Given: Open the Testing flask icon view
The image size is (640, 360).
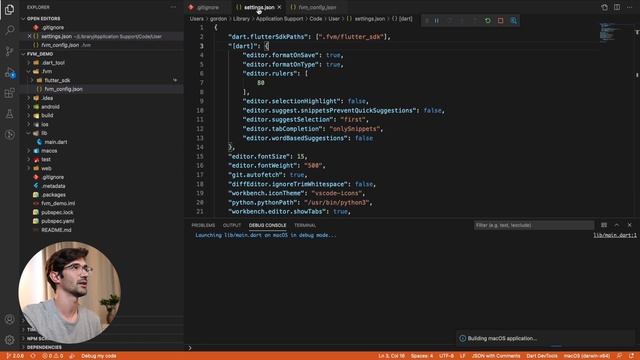Looking at the screenshot, I should coord(9,114).
